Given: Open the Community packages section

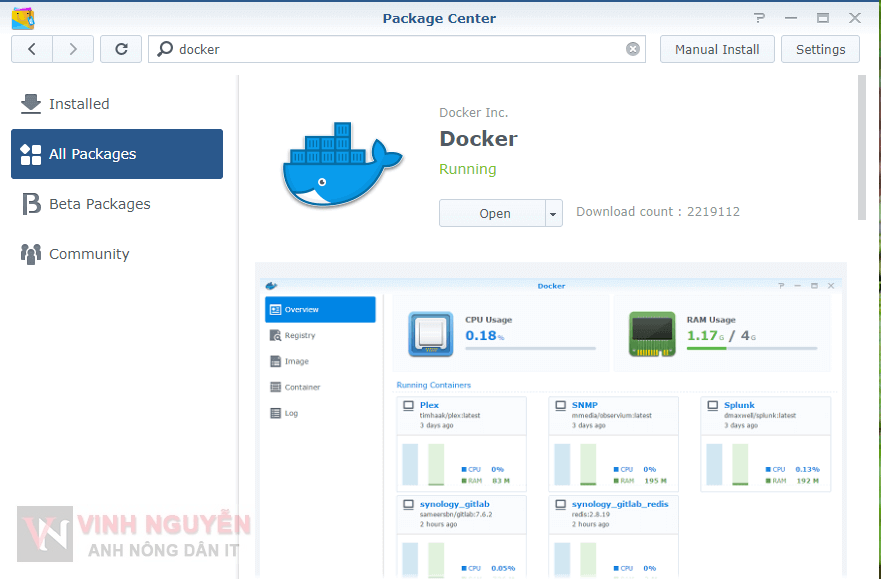Looking at the screenshot, I should pyautogui.click(x=117, y=254).
